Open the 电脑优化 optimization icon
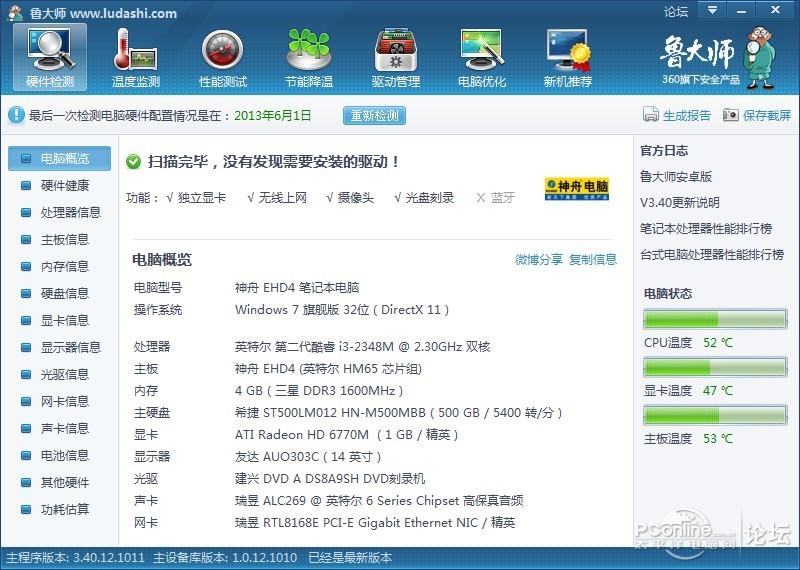Viewport: 800px width, 570px height. click(482, 57)
